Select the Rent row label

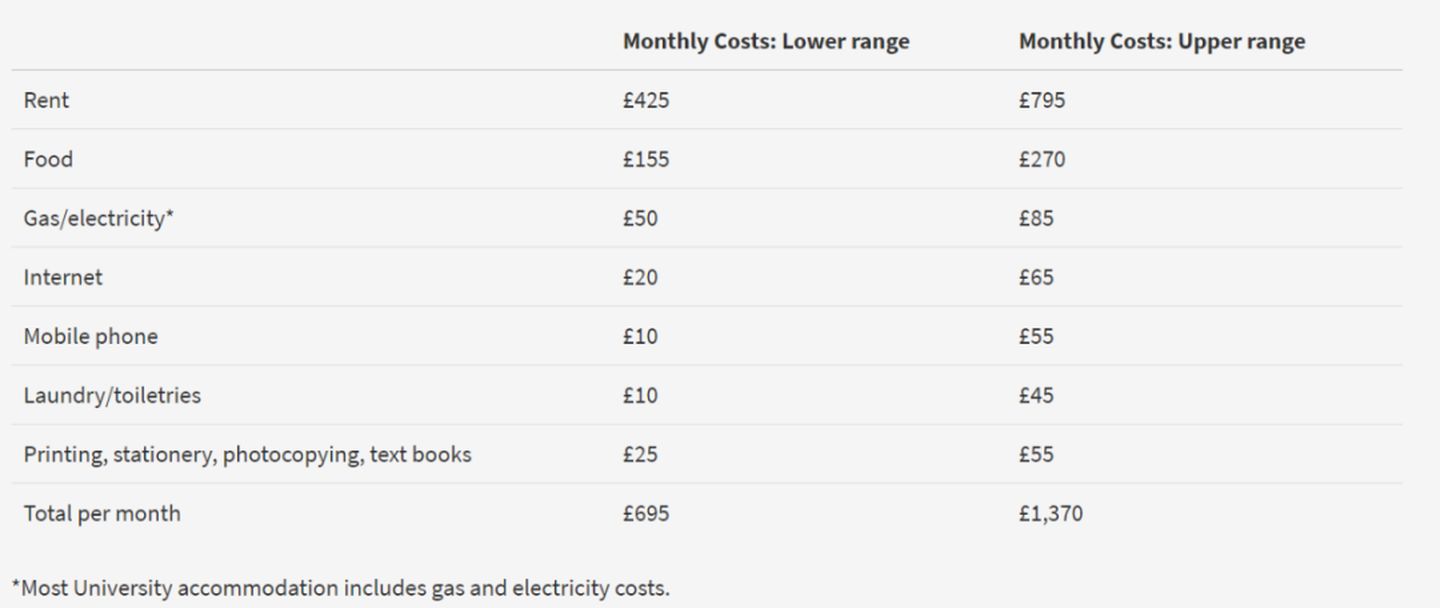click(x=47, y=100)
